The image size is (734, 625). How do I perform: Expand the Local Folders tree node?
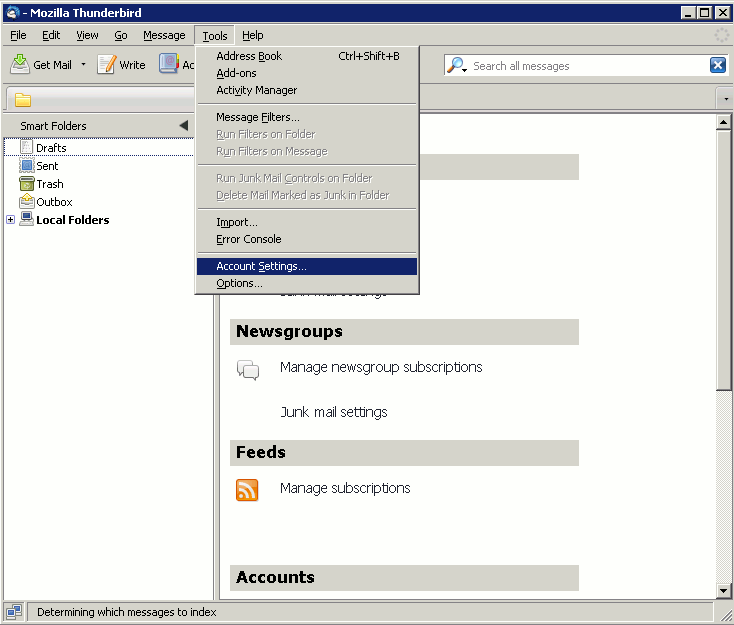click(x=10, y=219)
